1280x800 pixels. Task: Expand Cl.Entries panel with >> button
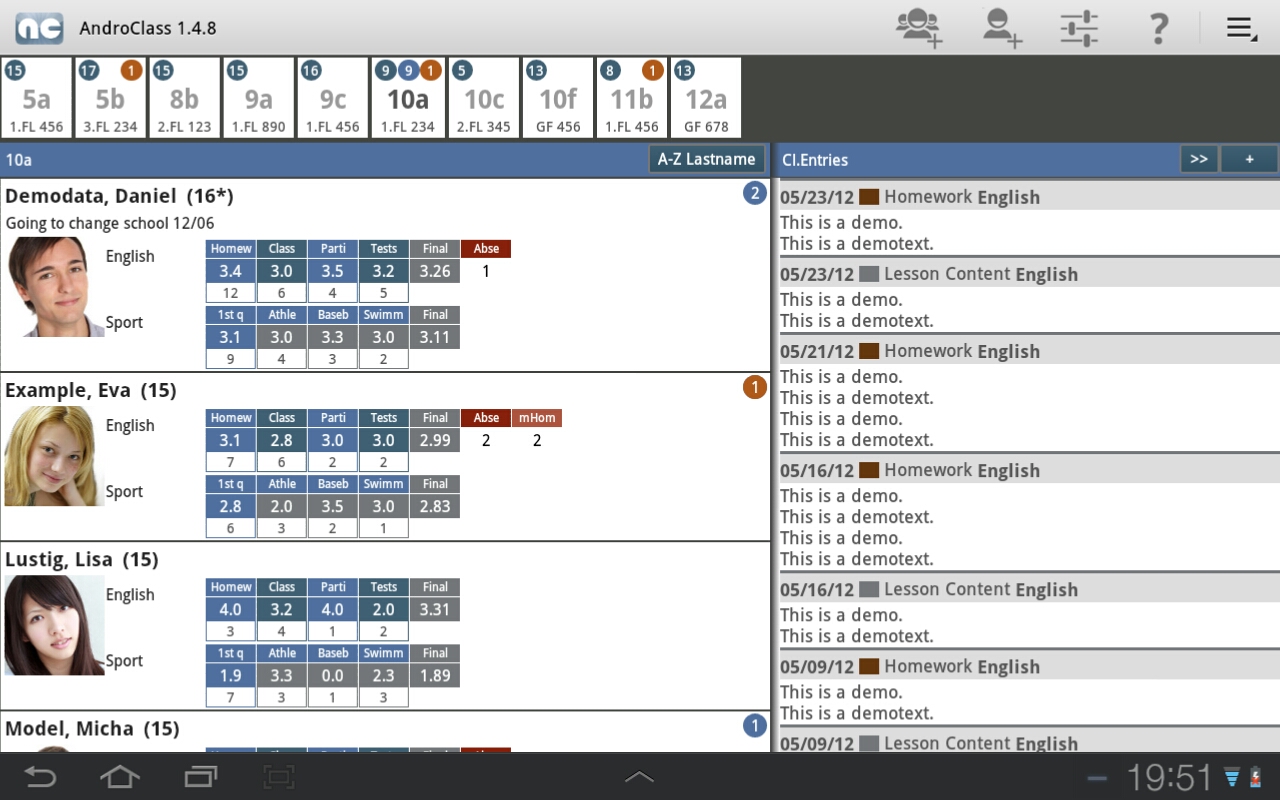pos(1198,159)
